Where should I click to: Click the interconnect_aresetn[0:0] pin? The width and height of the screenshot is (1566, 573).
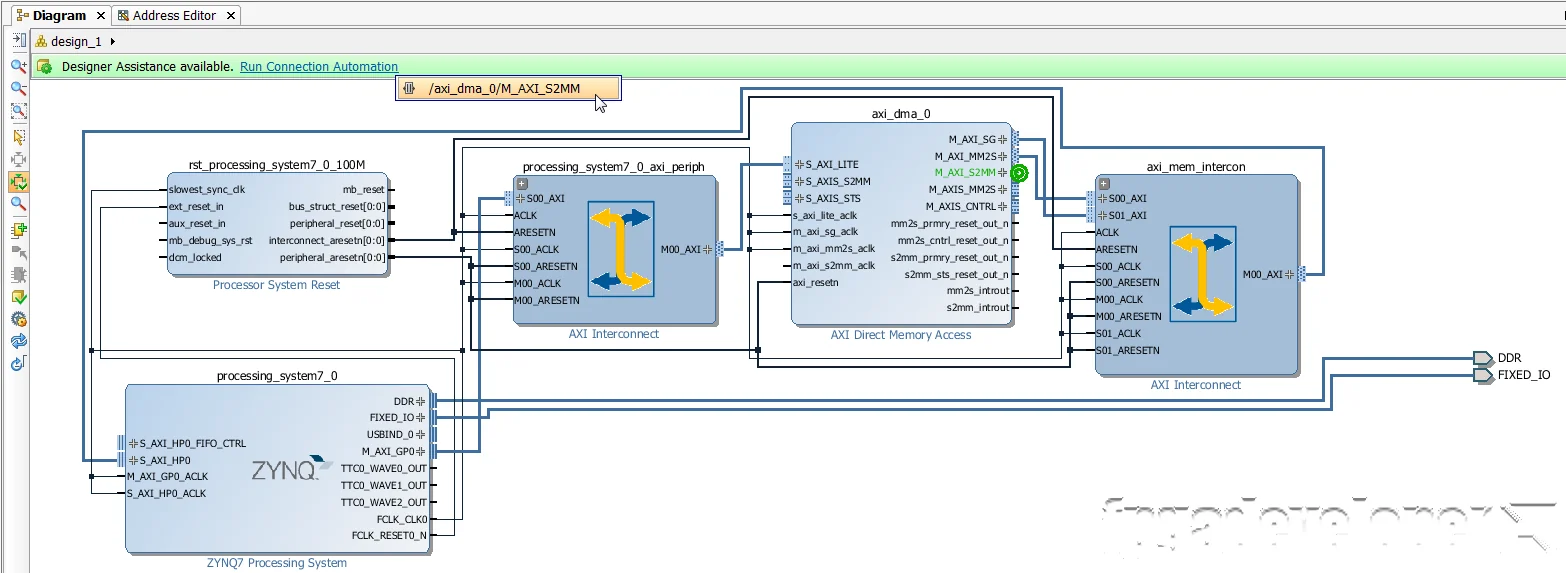(x=326, y=240)
